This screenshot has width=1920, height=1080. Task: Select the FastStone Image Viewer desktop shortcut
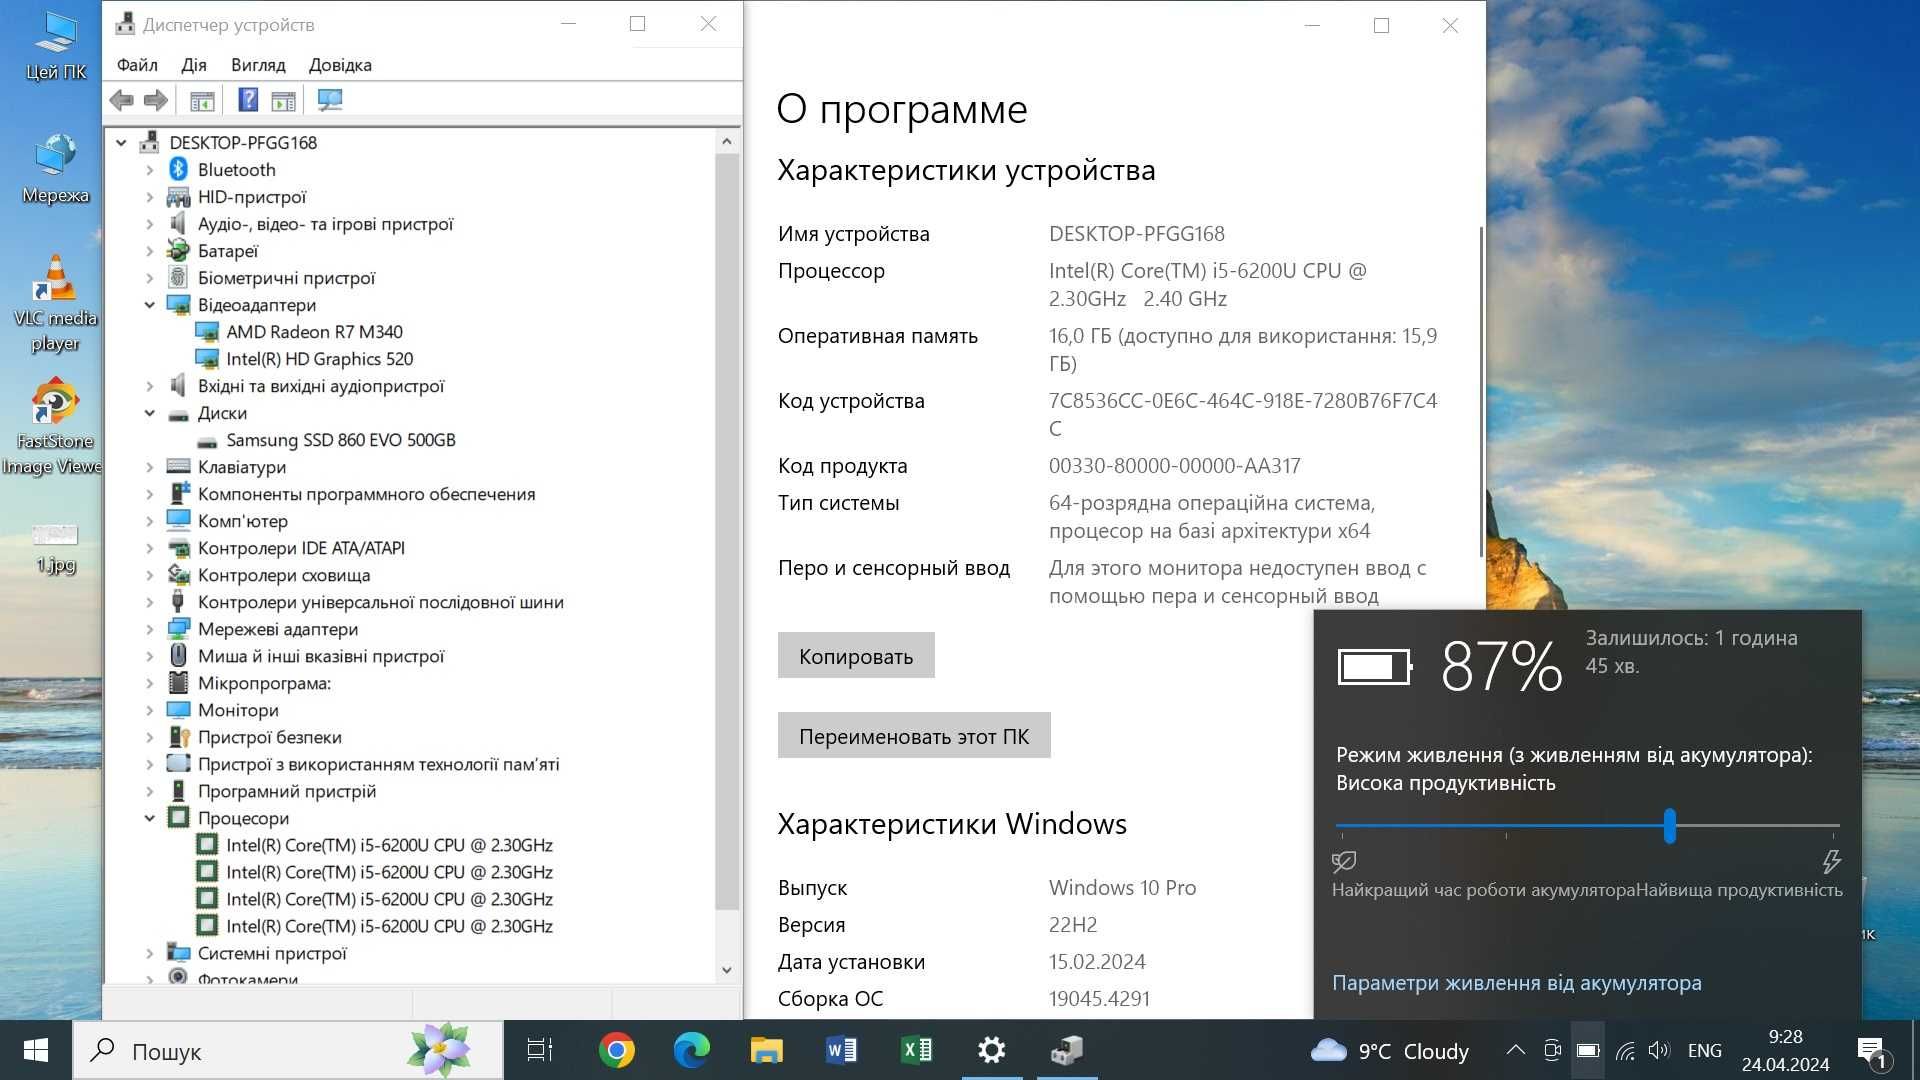[54, 427]
